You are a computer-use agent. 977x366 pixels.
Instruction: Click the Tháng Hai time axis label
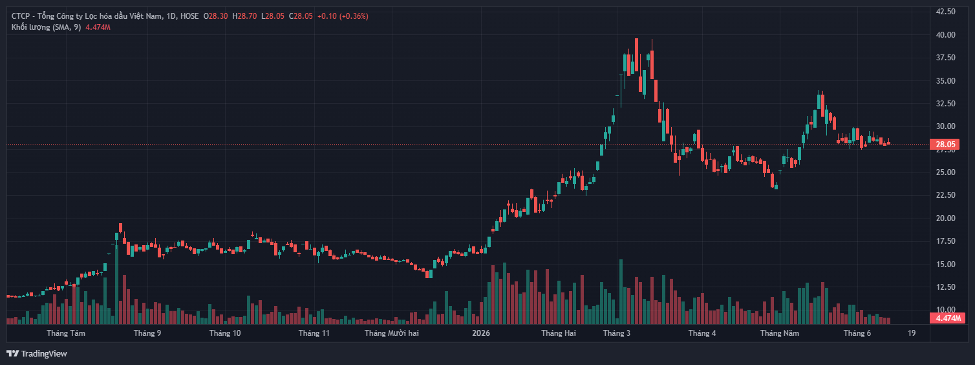tap(558, 334)
